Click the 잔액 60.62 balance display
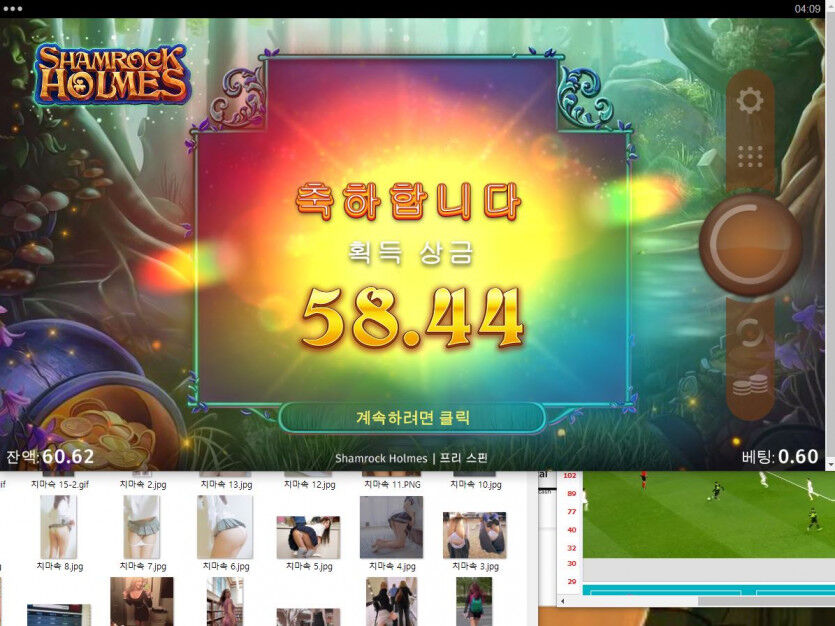Image resolution: width=835 pixels, height=626 pixels. (x=50, y=457)
